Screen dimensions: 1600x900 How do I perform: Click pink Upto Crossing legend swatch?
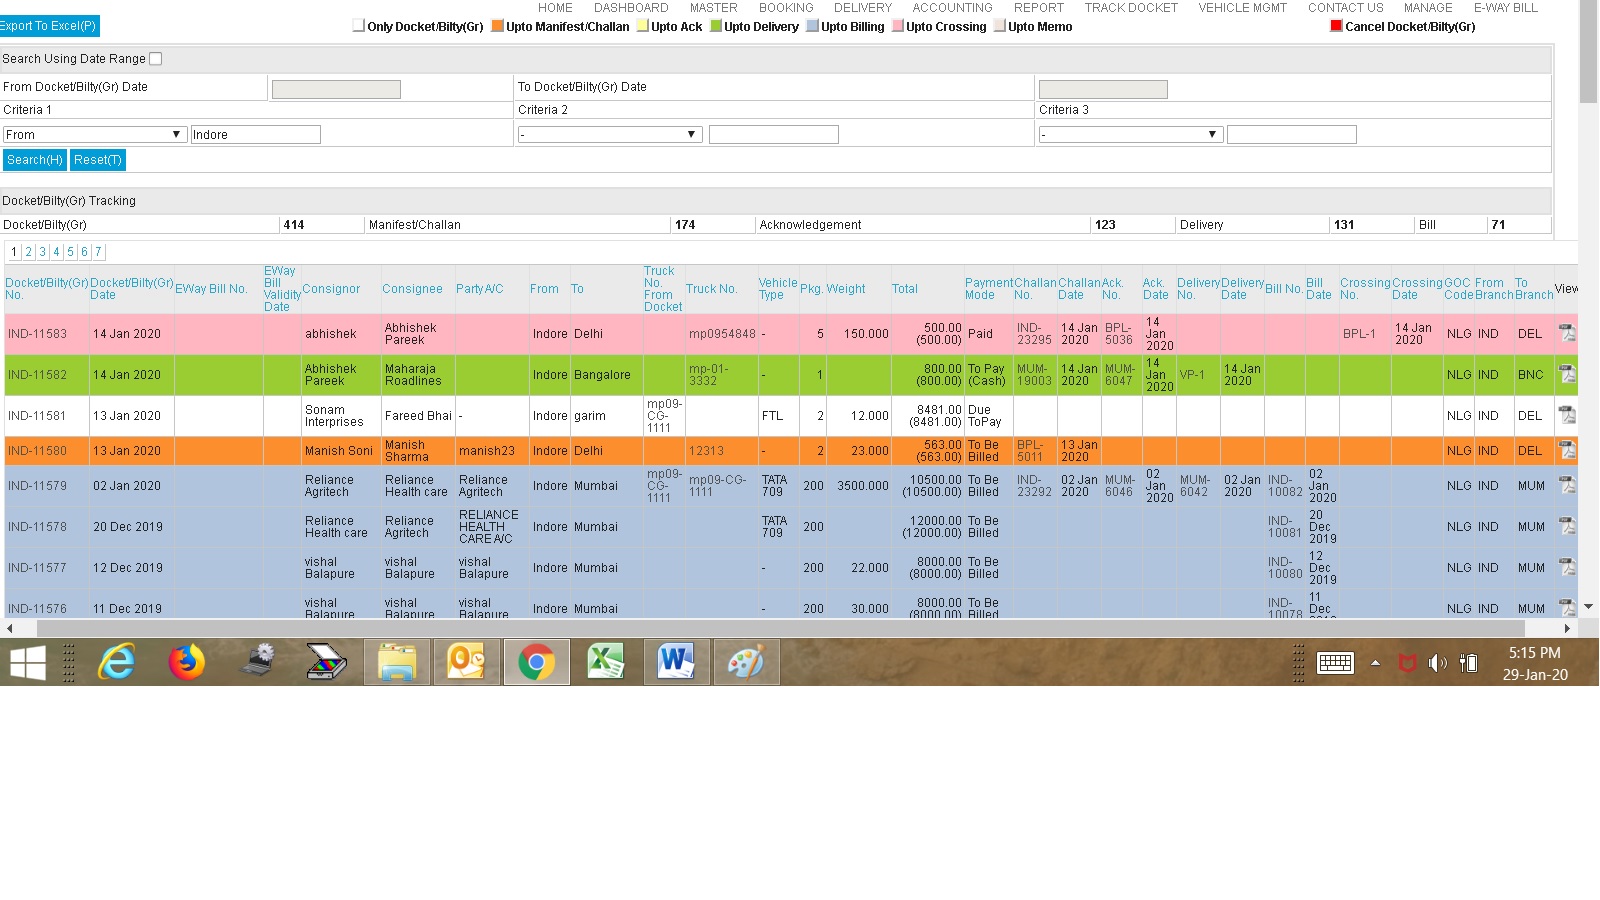(897, 26)
